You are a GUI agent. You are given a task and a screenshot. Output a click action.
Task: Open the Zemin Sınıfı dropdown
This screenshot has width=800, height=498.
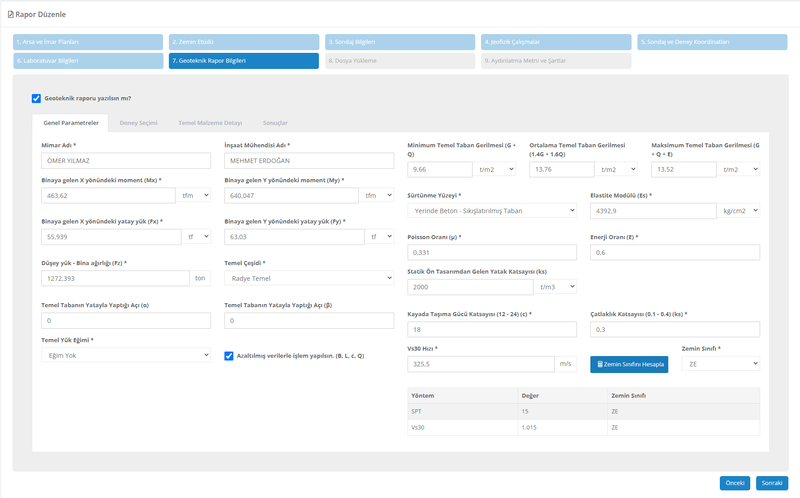click(x=720, y=364)
